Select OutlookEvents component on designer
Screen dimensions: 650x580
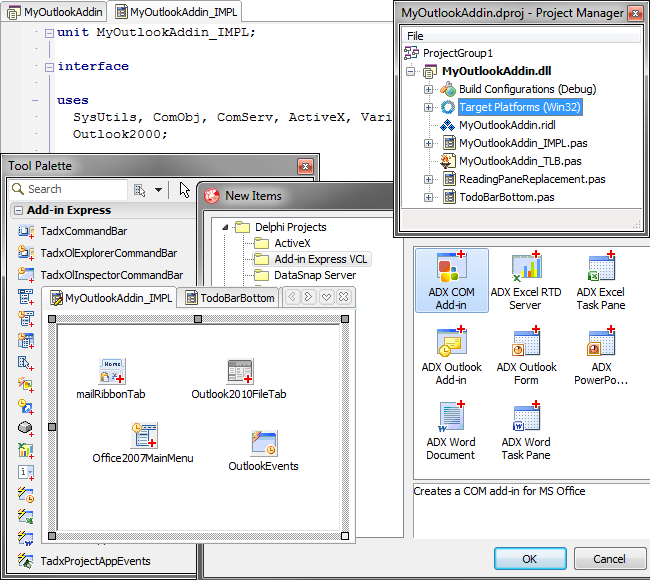click(264, 451)
